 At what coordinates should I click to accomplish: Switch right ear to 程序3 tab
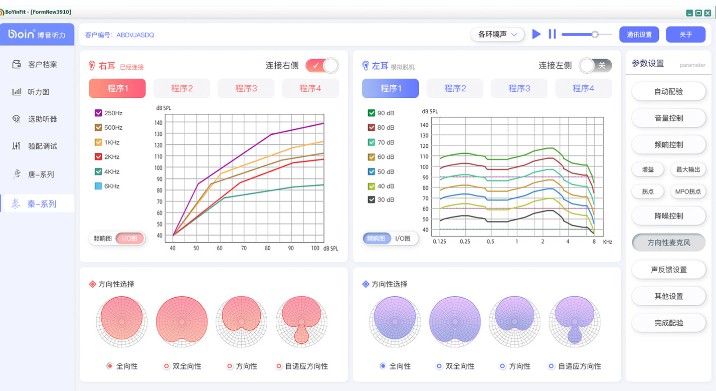(x=246, y=88)
